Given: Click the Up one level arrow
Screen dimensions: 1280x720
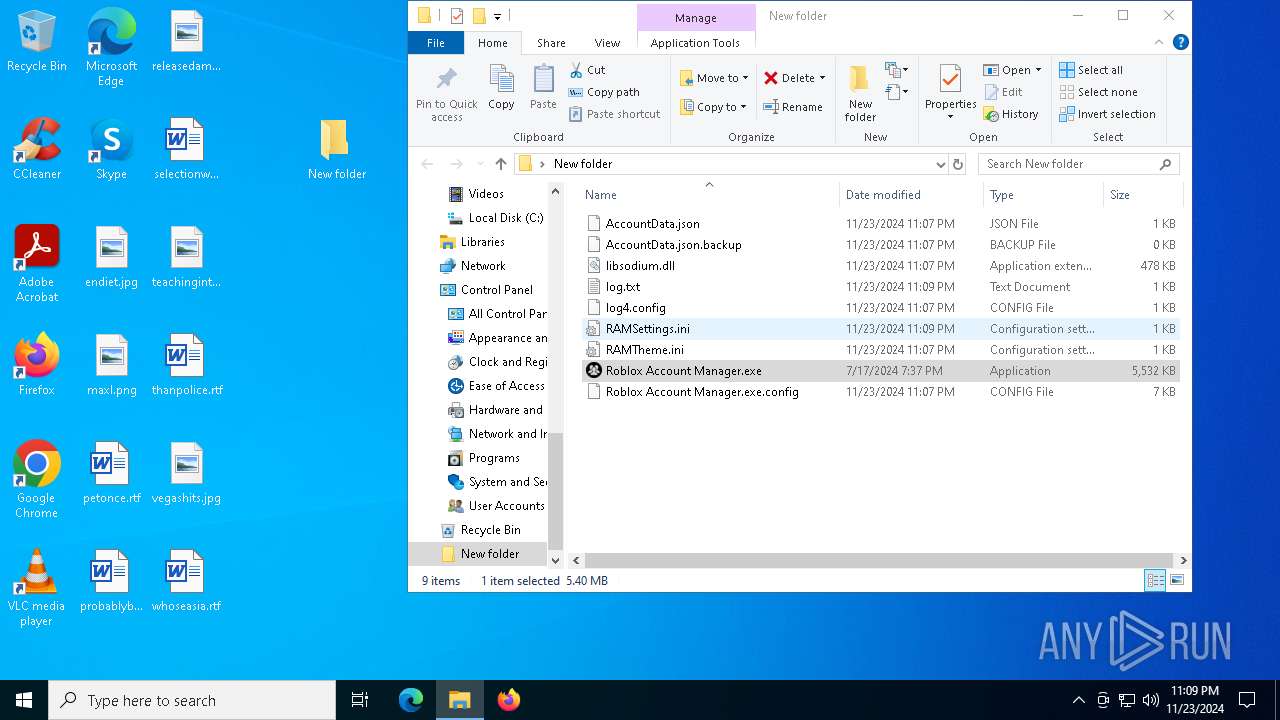Looking at the screenshot, I should click(x=501, y=164).
